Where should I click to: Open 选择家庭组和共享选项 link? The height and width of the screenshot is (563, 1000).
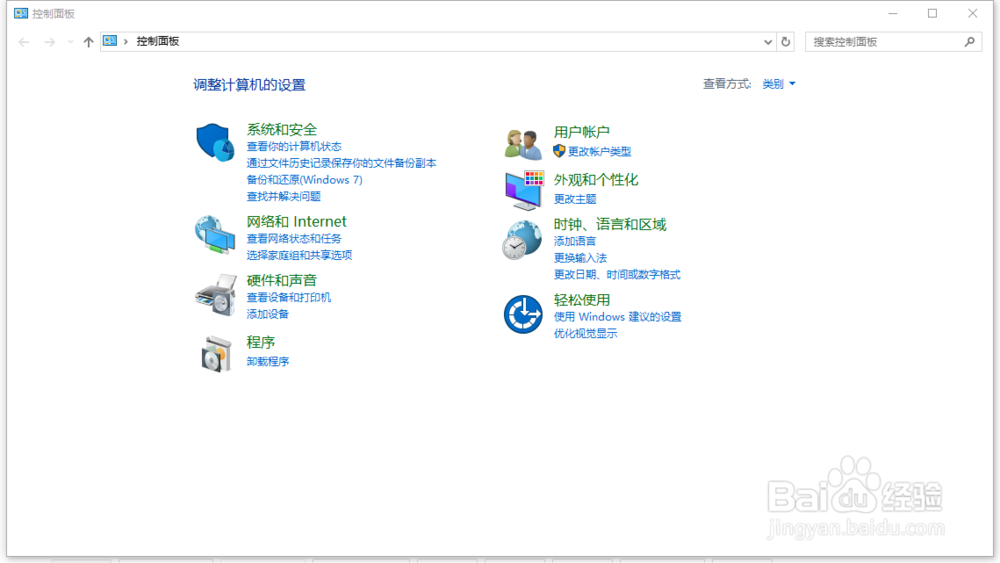tap(300, 255)
